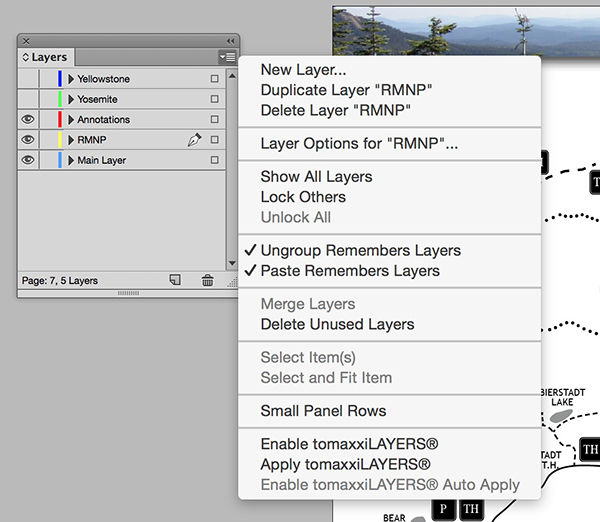
Task: Hide the RMNP layer eye icon
Action: click(28, 140)
